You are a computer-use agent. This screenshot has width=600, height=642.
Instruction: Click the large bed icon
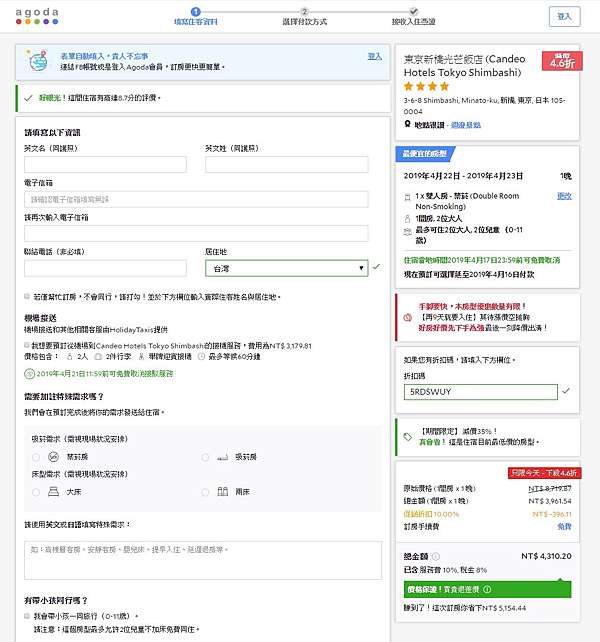tap(54, 491)
